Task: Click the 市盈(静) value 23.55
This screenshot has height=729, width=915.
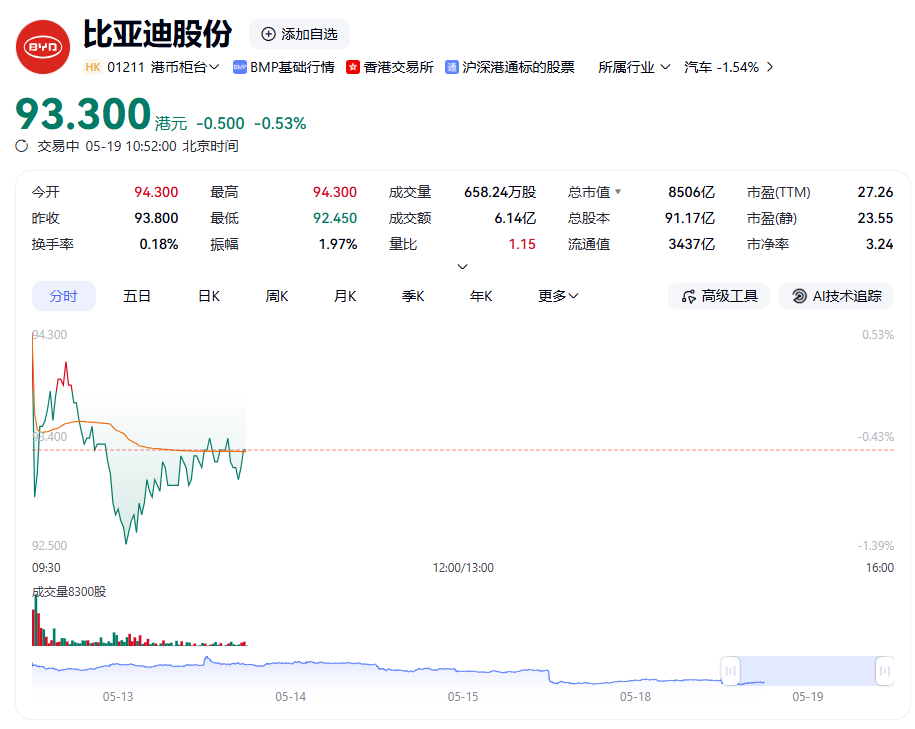Action: pyautogui.click(x=875, y=218)
